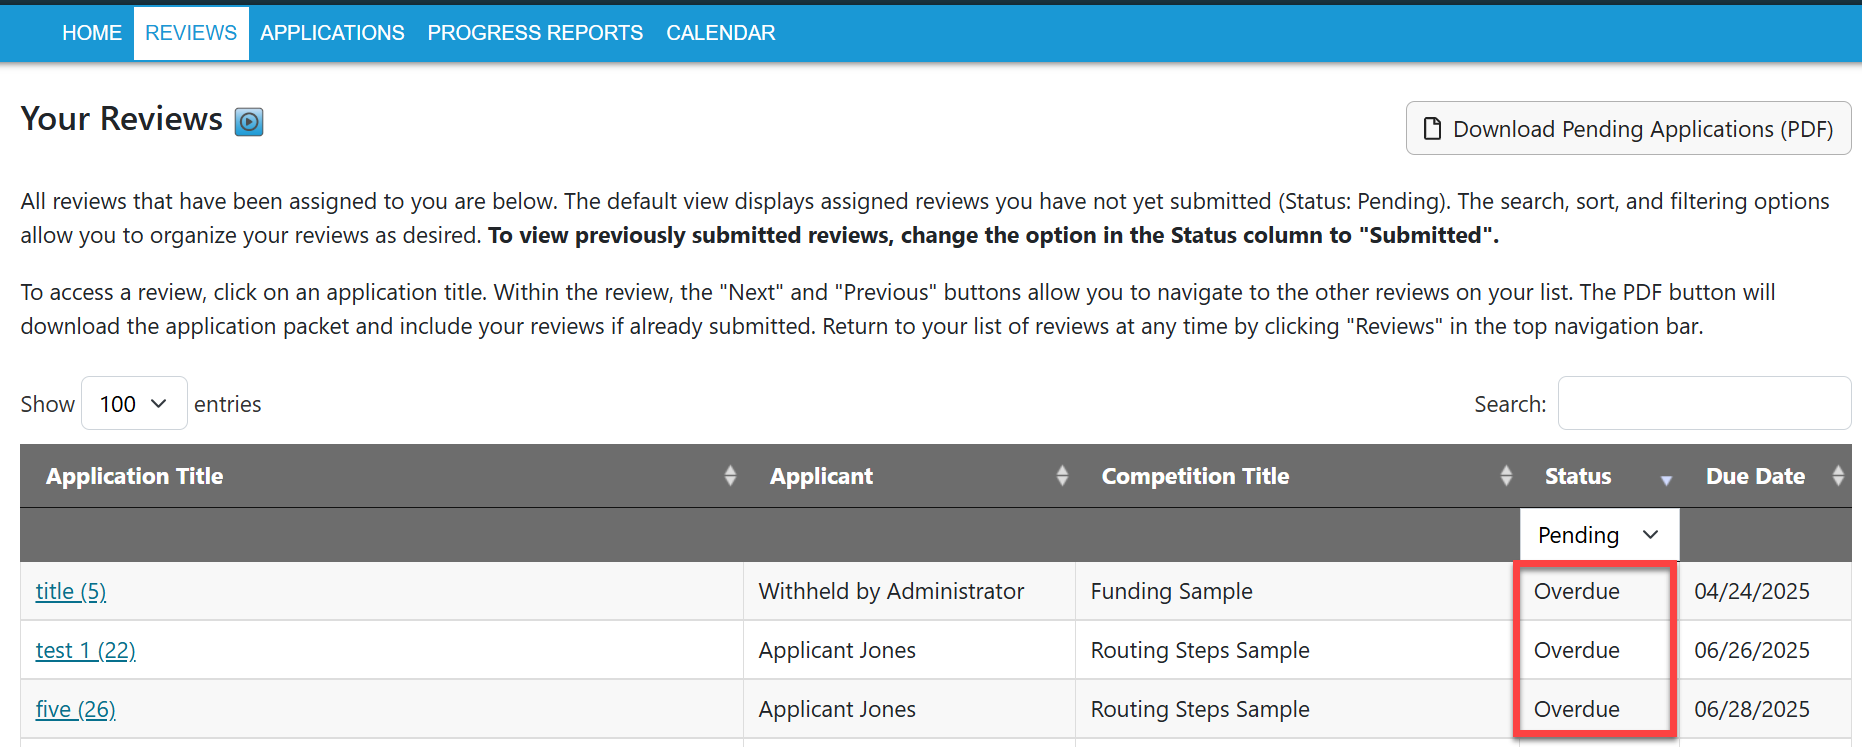Open the five (26) application link

click(x=75, y=709)
